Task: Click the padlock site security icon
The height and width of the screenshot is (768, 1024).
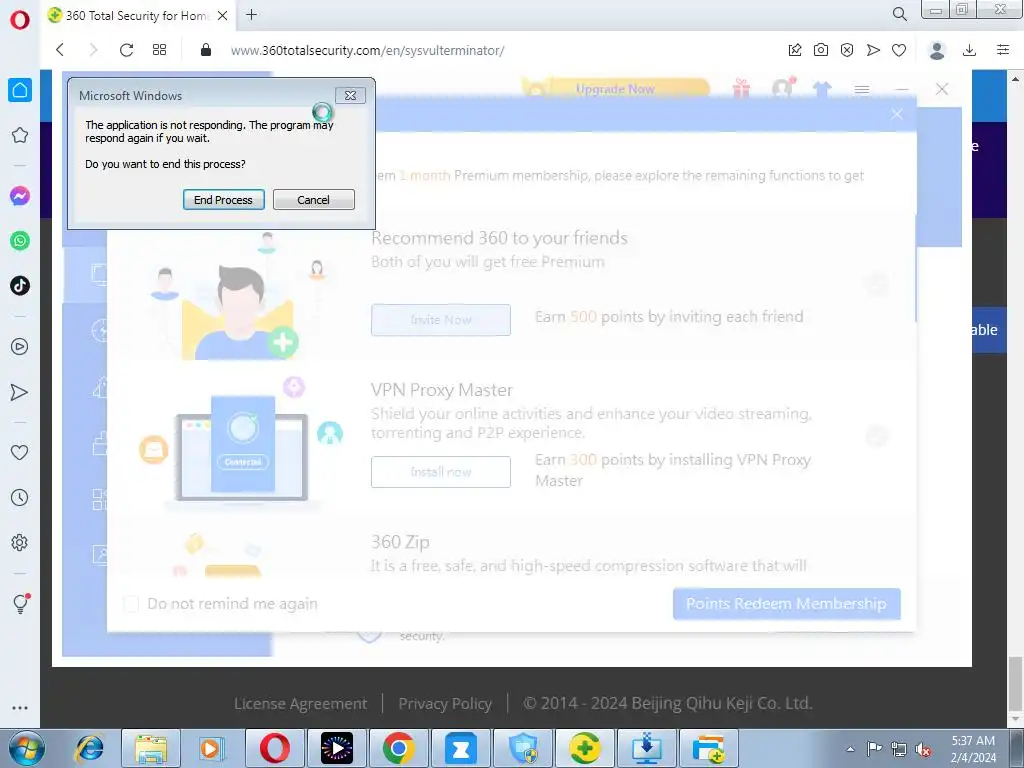Action: pyautogui.click(x=206, y=50)
